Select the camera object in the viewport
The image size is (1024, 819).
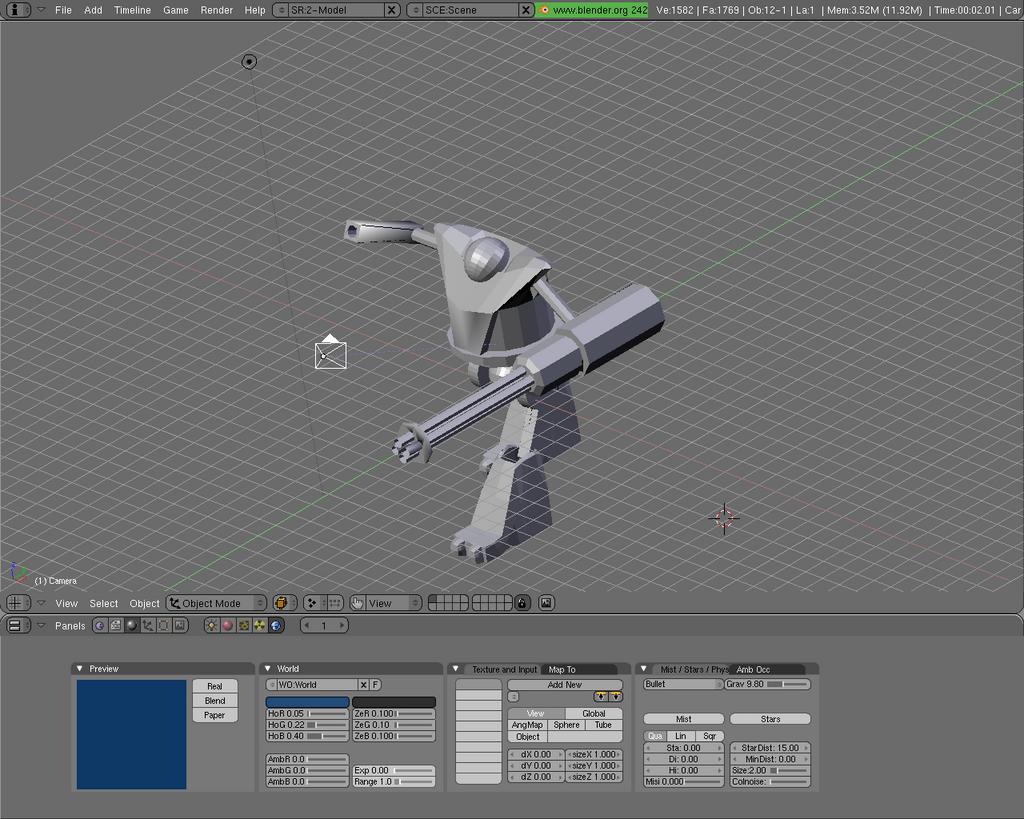[330, 353]
